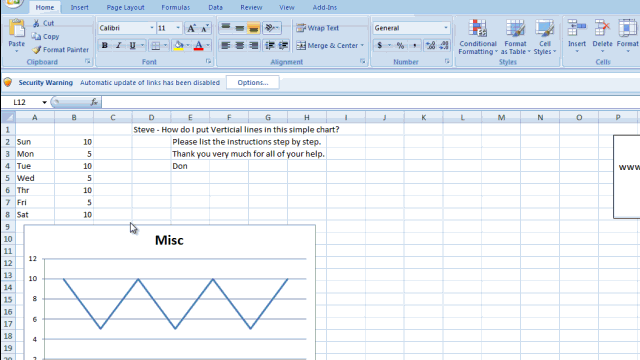Apply percent style to cell

(x=400, y=45)
